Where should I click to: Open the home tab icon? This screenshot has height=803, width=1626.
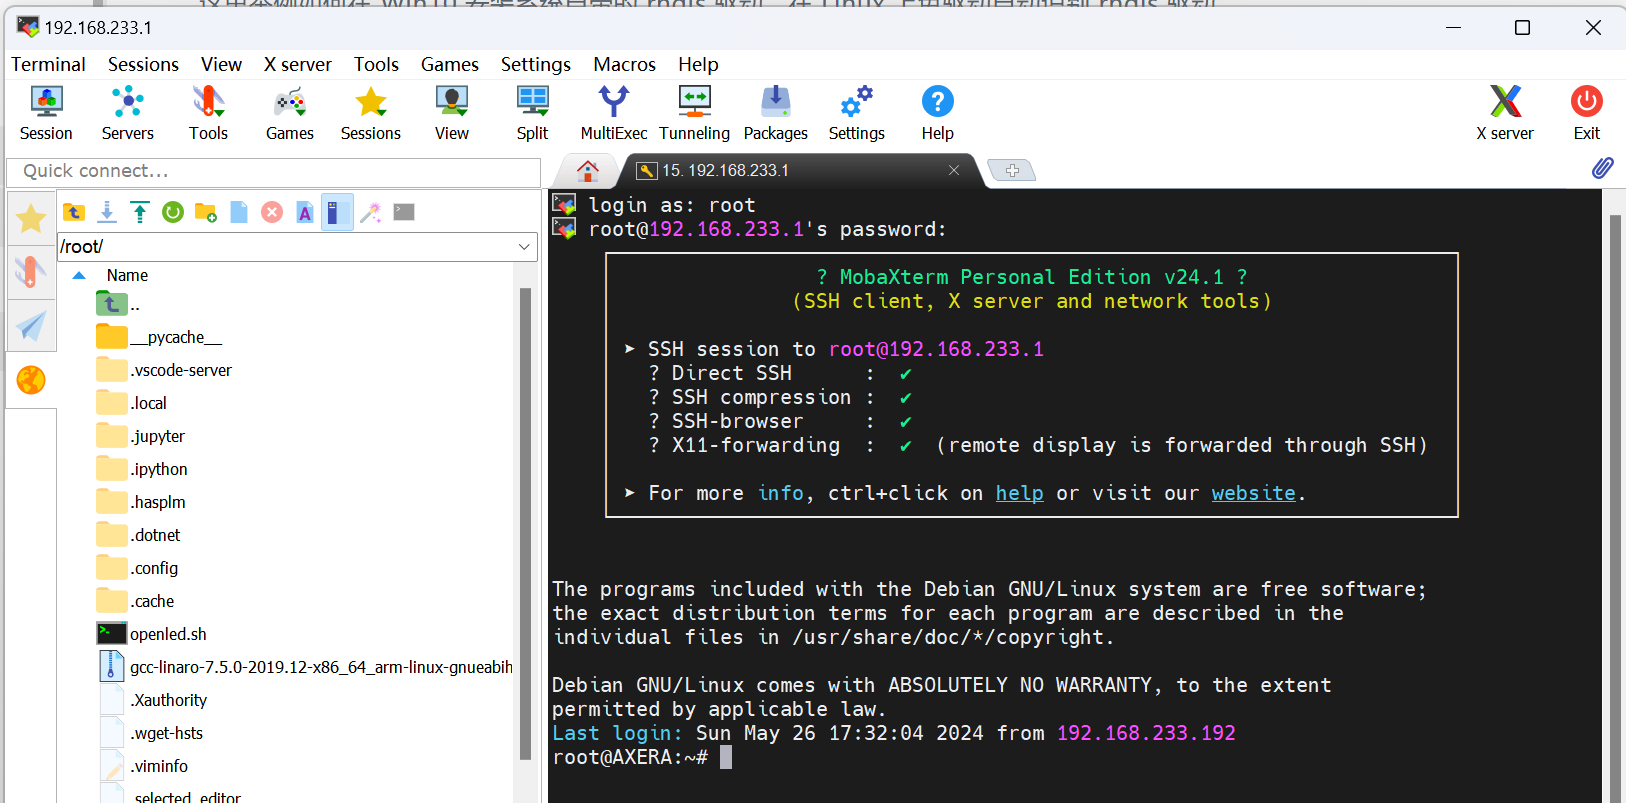pos(588,170)
